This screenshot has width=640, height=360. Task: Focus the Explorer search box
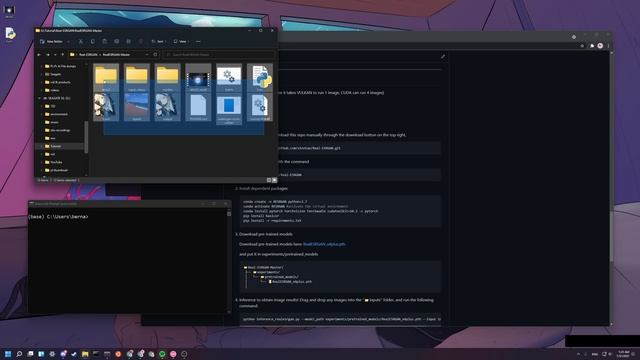(219, 54)
